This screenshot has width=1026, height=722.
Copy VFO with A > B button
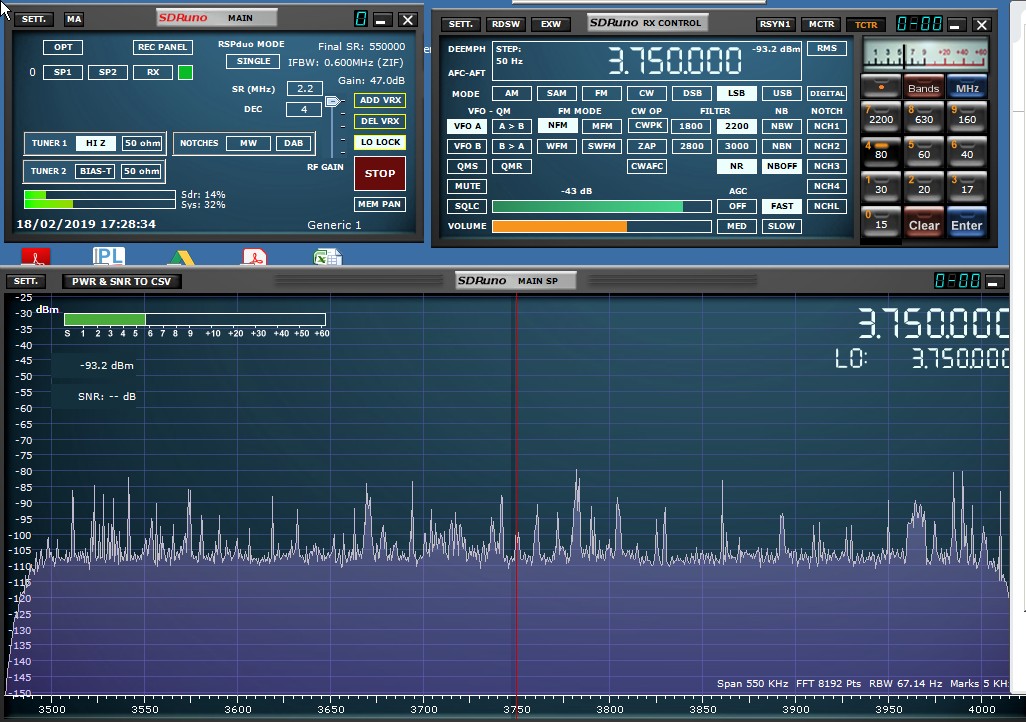click(x=512, y=126)
